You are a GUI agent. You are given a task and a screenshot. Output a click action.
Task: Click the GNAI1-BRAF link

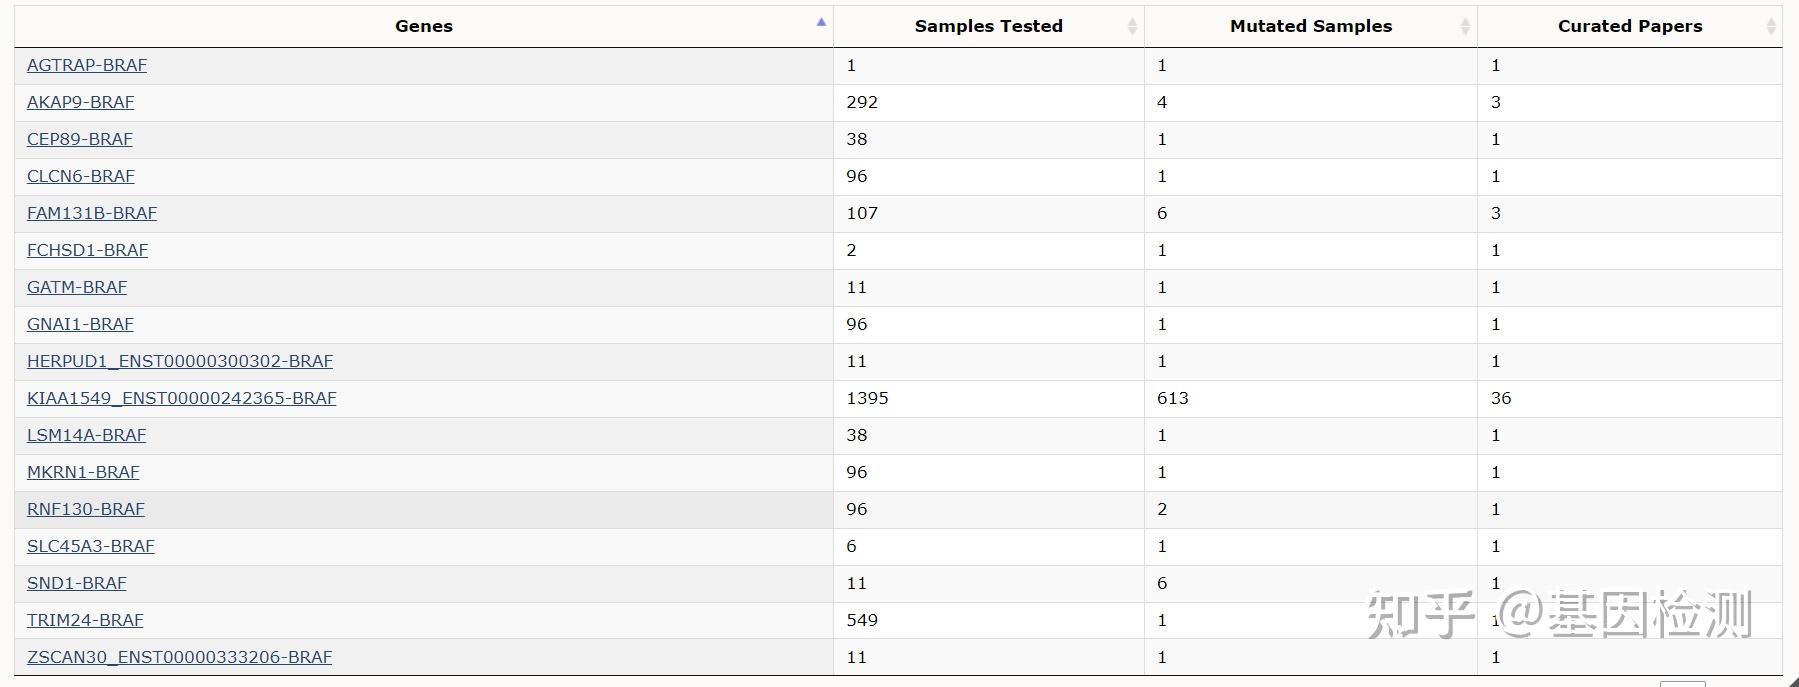(x=80, y=324)
